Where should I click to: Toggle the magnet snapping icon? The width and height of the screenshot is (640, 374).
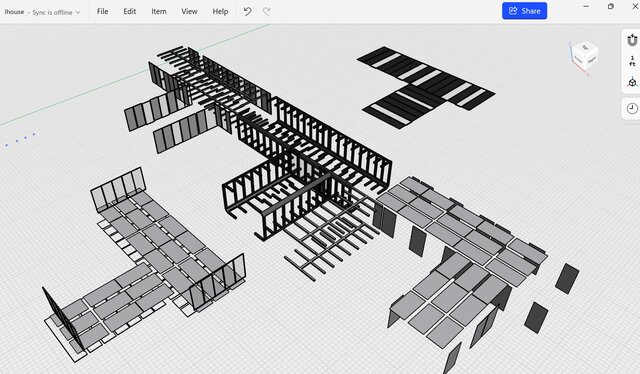[632, 40]
